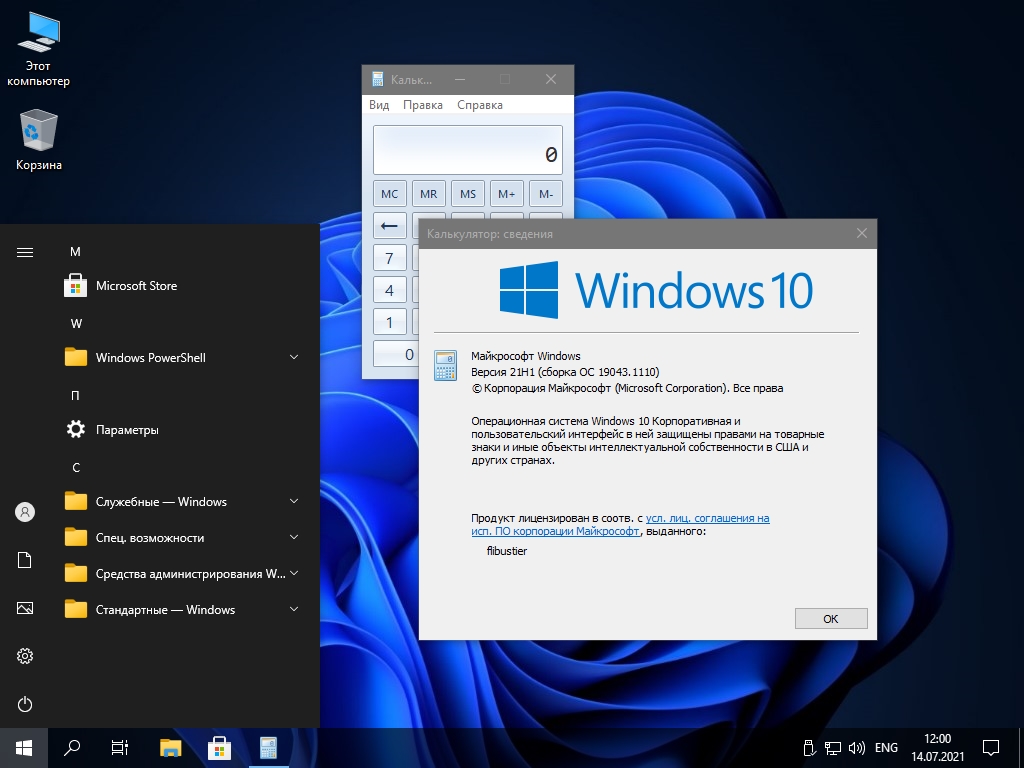Open File Explorer from the taskbar
Image resolution: width=1024 pixels, height=768 pixels.
tap(171, 747)
